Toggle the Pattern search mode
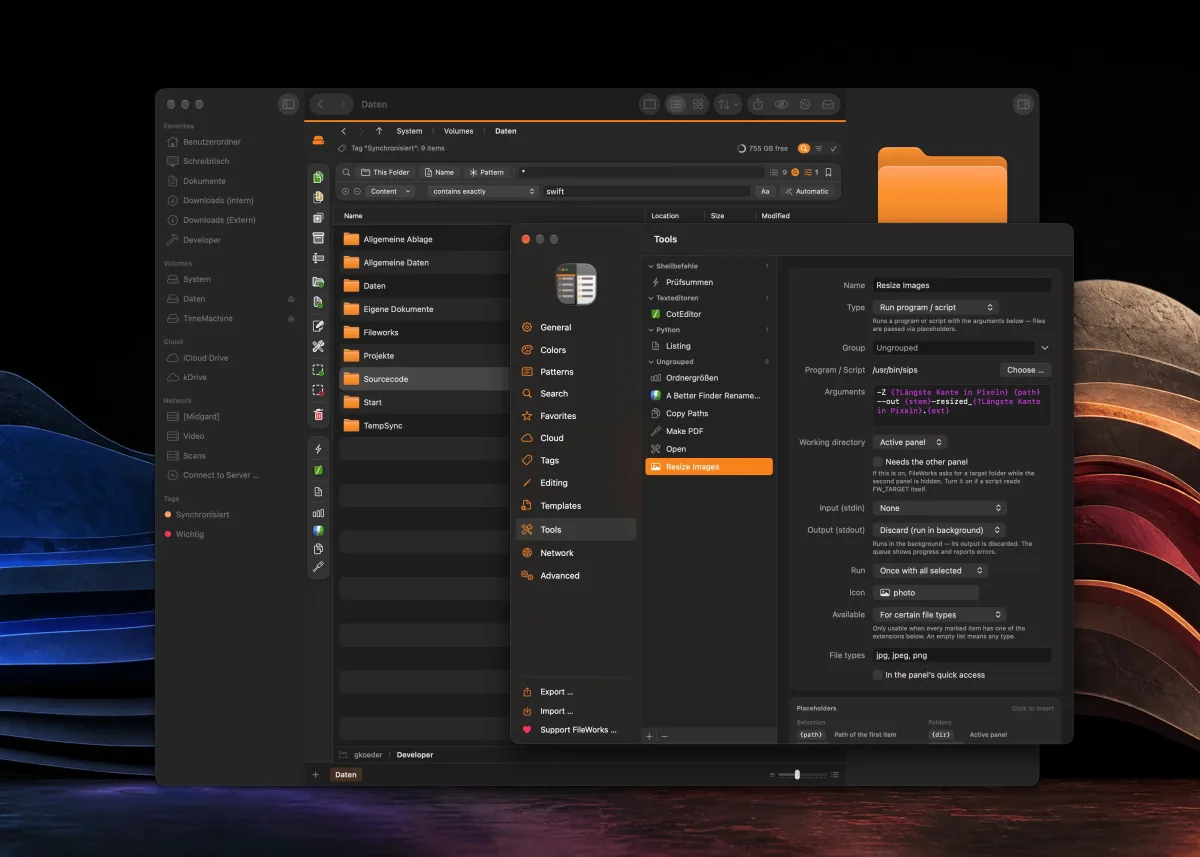 487,172
